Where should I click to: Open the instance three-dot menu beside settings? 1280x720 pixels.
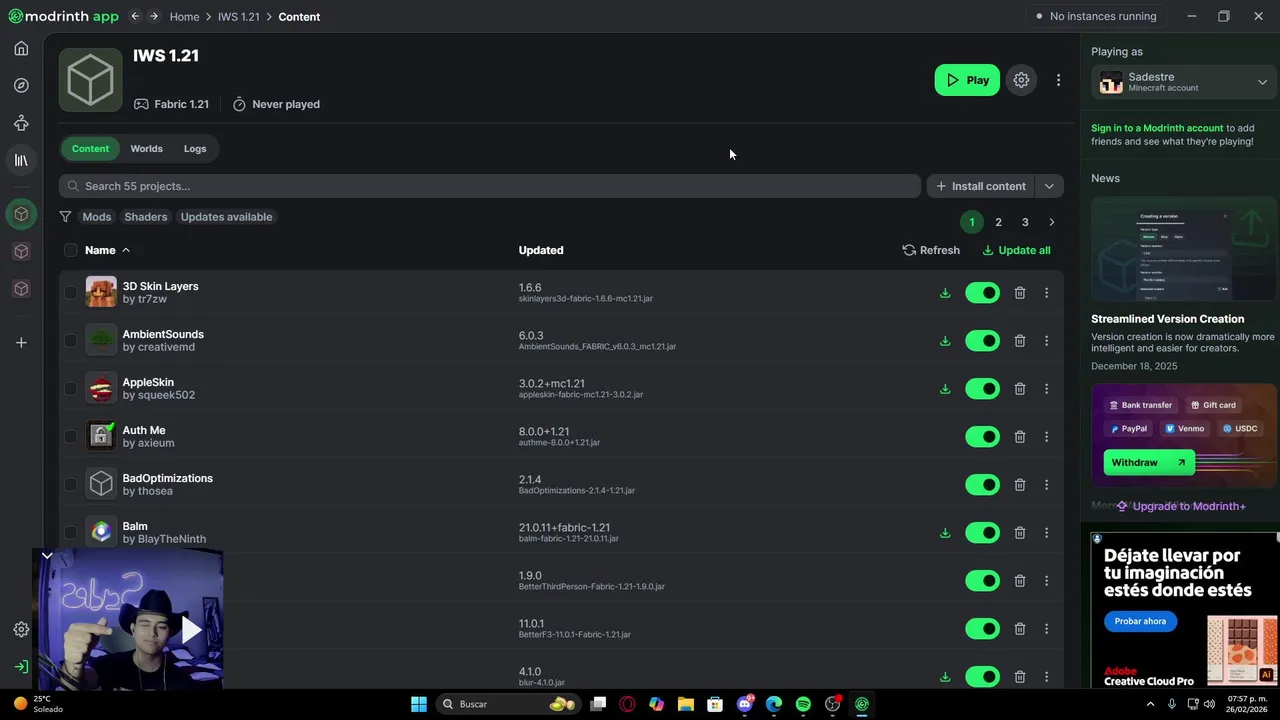(1058, 80)
